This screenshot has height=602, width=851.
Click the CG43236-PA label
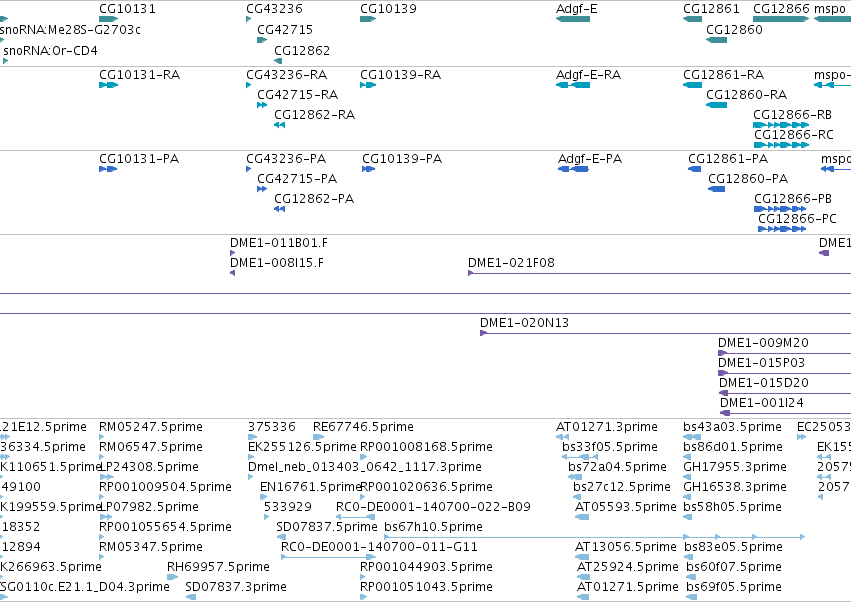click(286, 159)
